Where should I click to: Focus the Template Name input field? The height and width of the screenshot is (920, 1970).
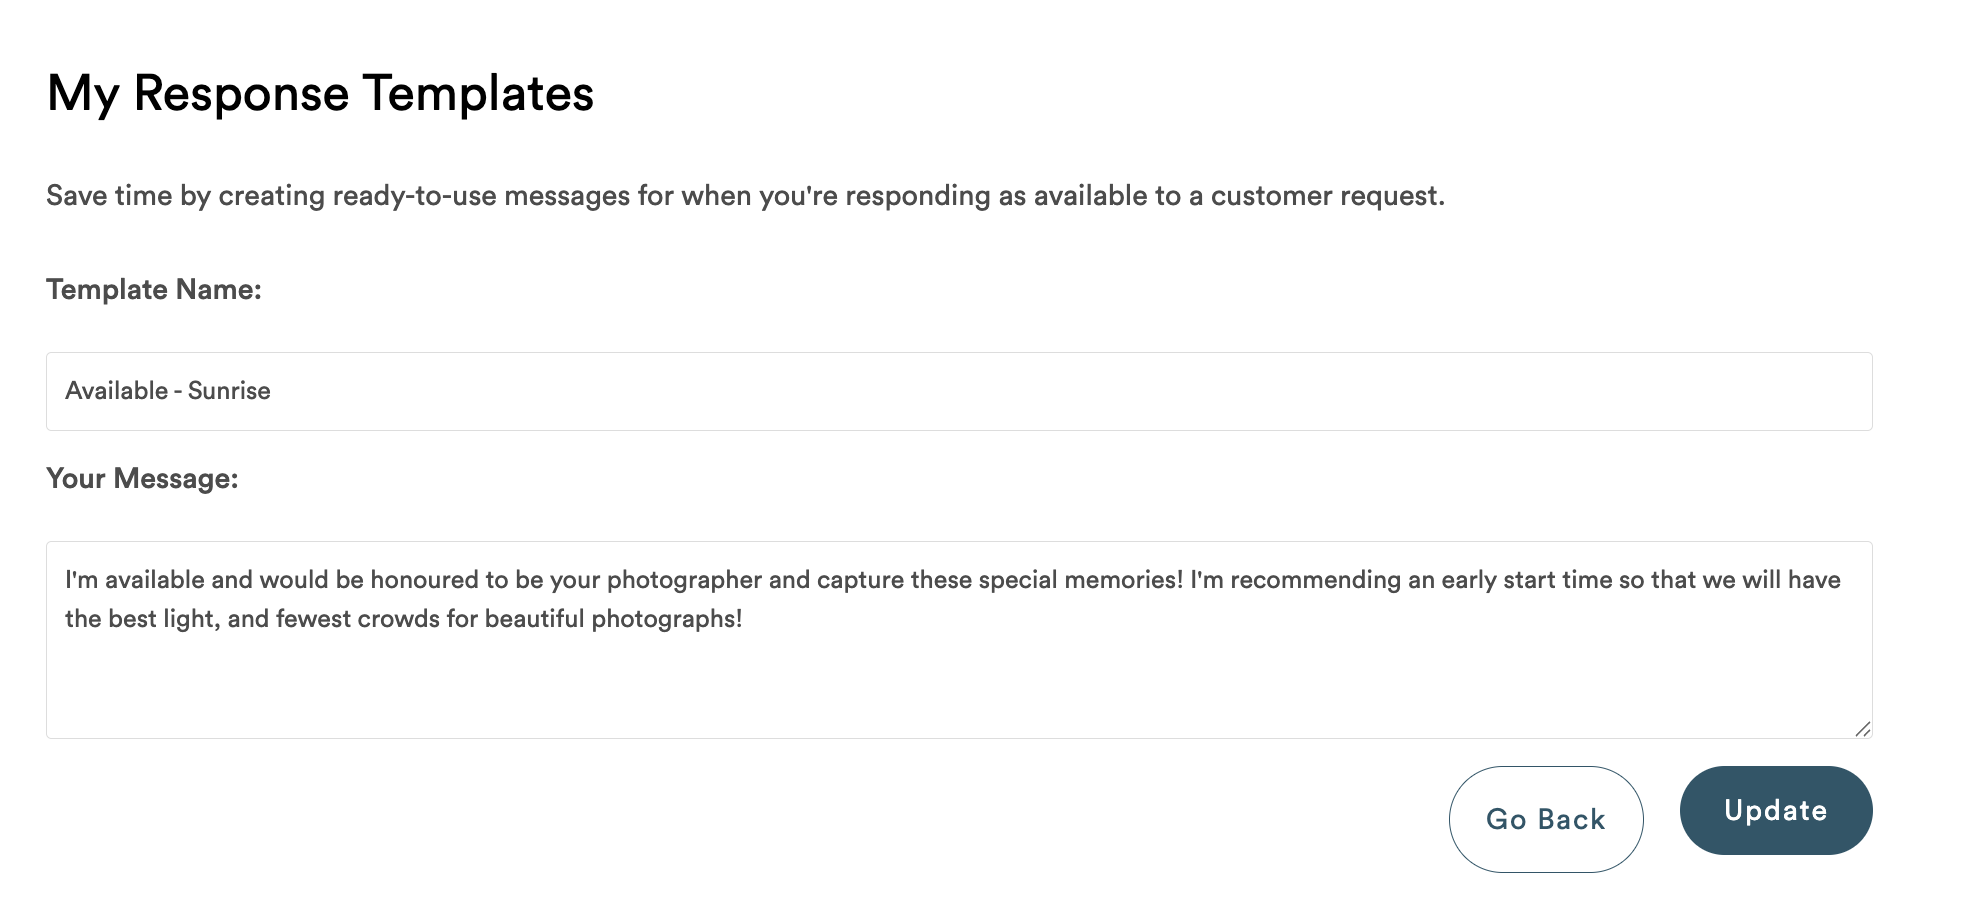click(959, 391)
